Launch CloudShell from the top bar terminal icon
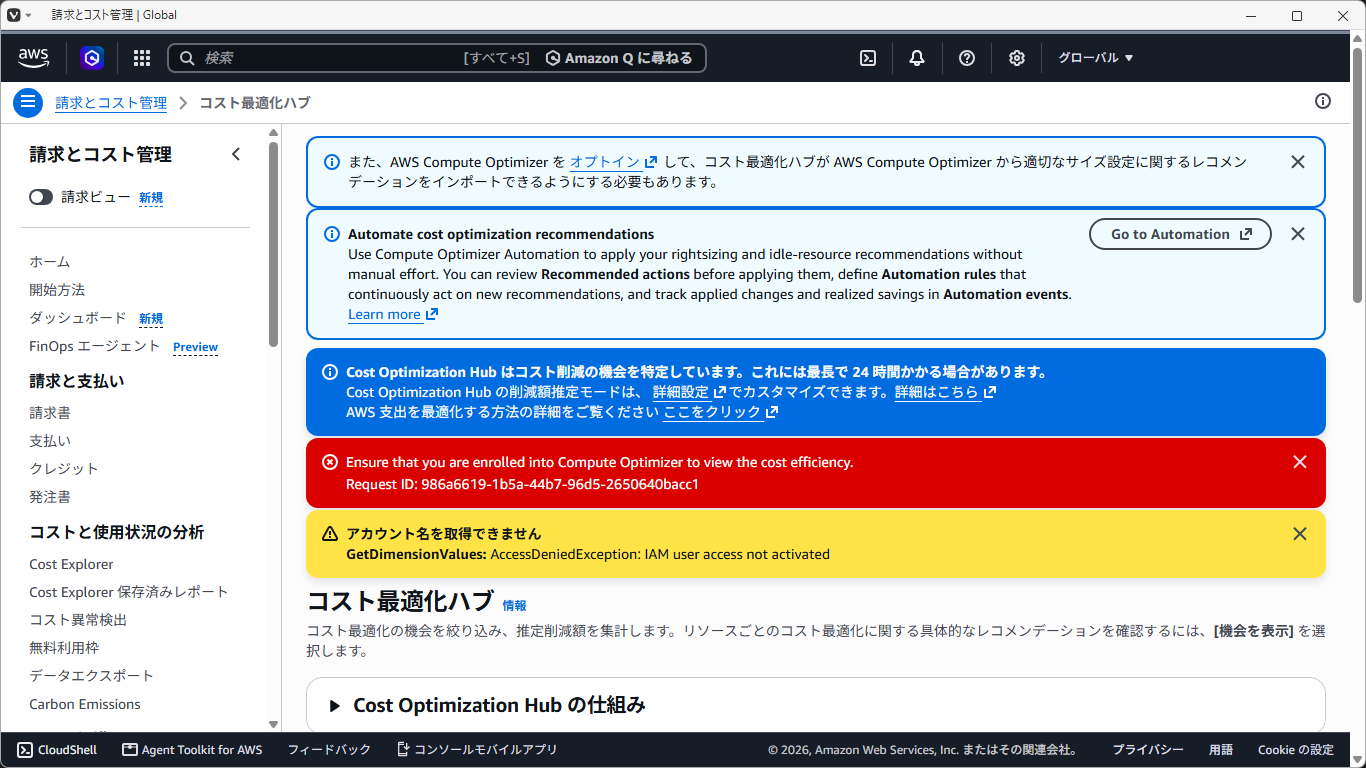This screenshot has height=768, width=1366. 868,58
